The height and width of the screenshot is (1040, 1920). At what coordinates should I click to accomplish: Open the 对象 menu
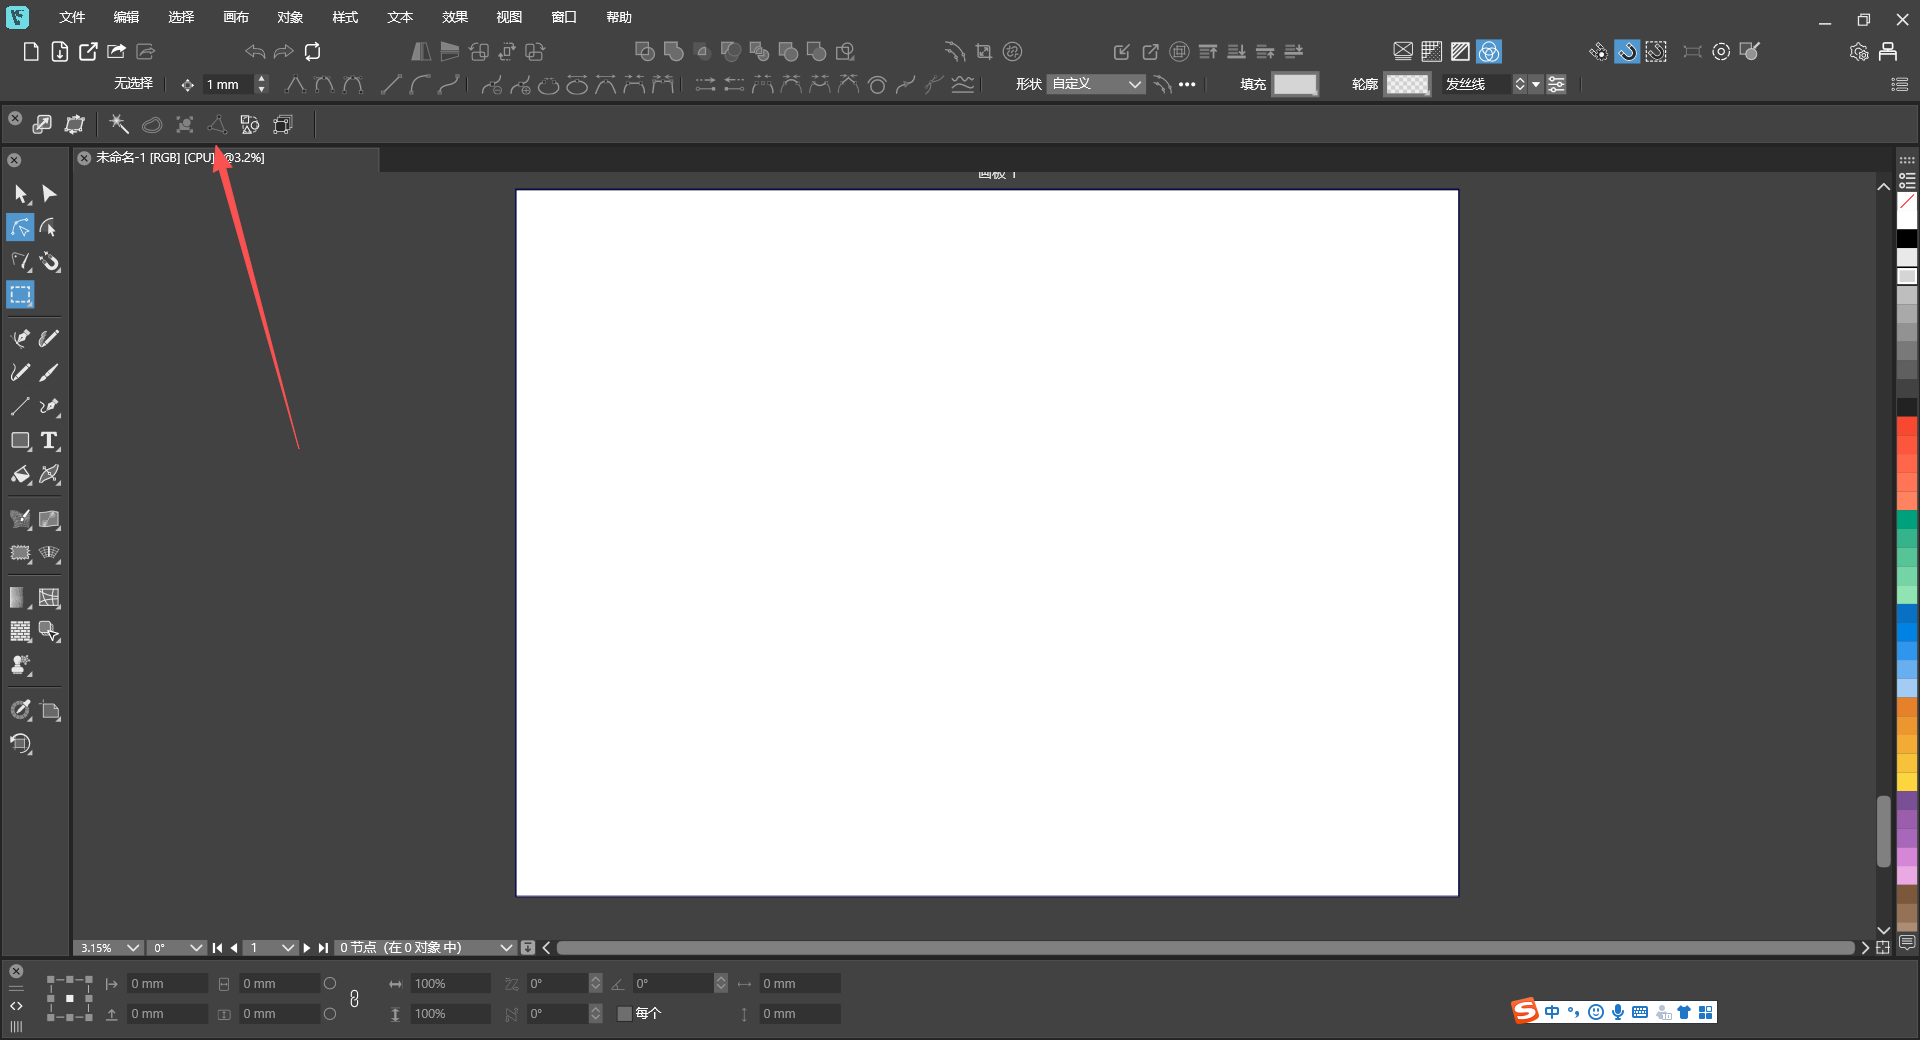(x=290, y=17)
